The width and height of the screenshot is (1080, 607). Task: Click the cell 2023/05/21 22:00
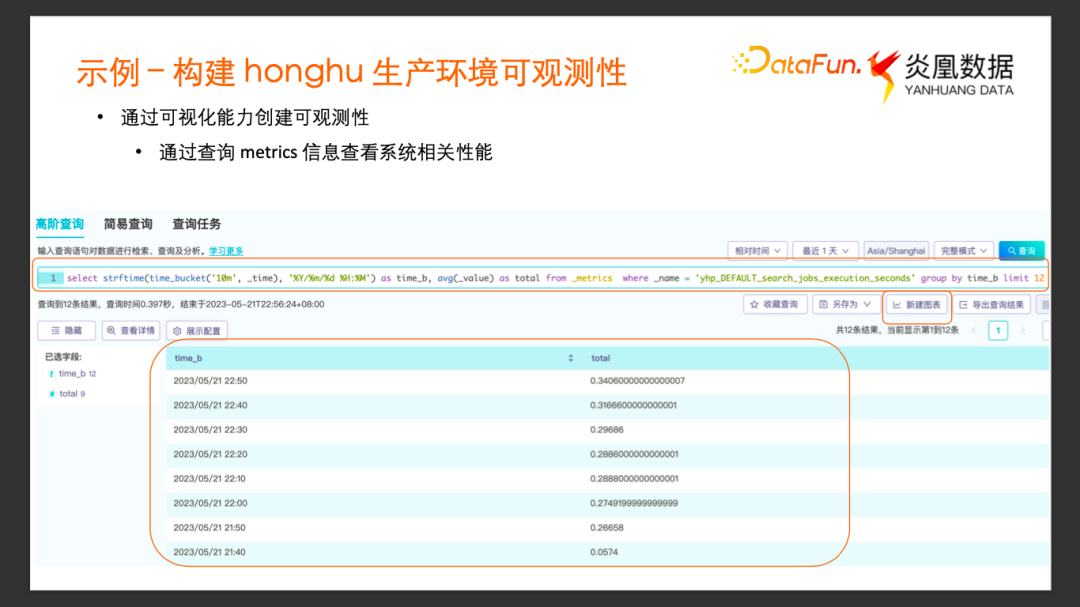coord(210,503)
